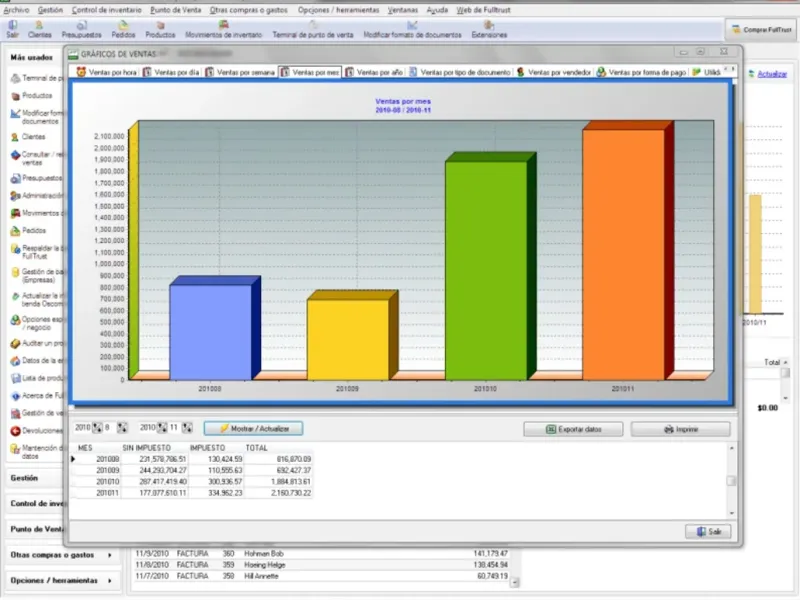Image resolution: width=800 pixels, height=600 pixels.
Task: Switch to Ventas por tipo de documento tab
Action: coord(459,72)
